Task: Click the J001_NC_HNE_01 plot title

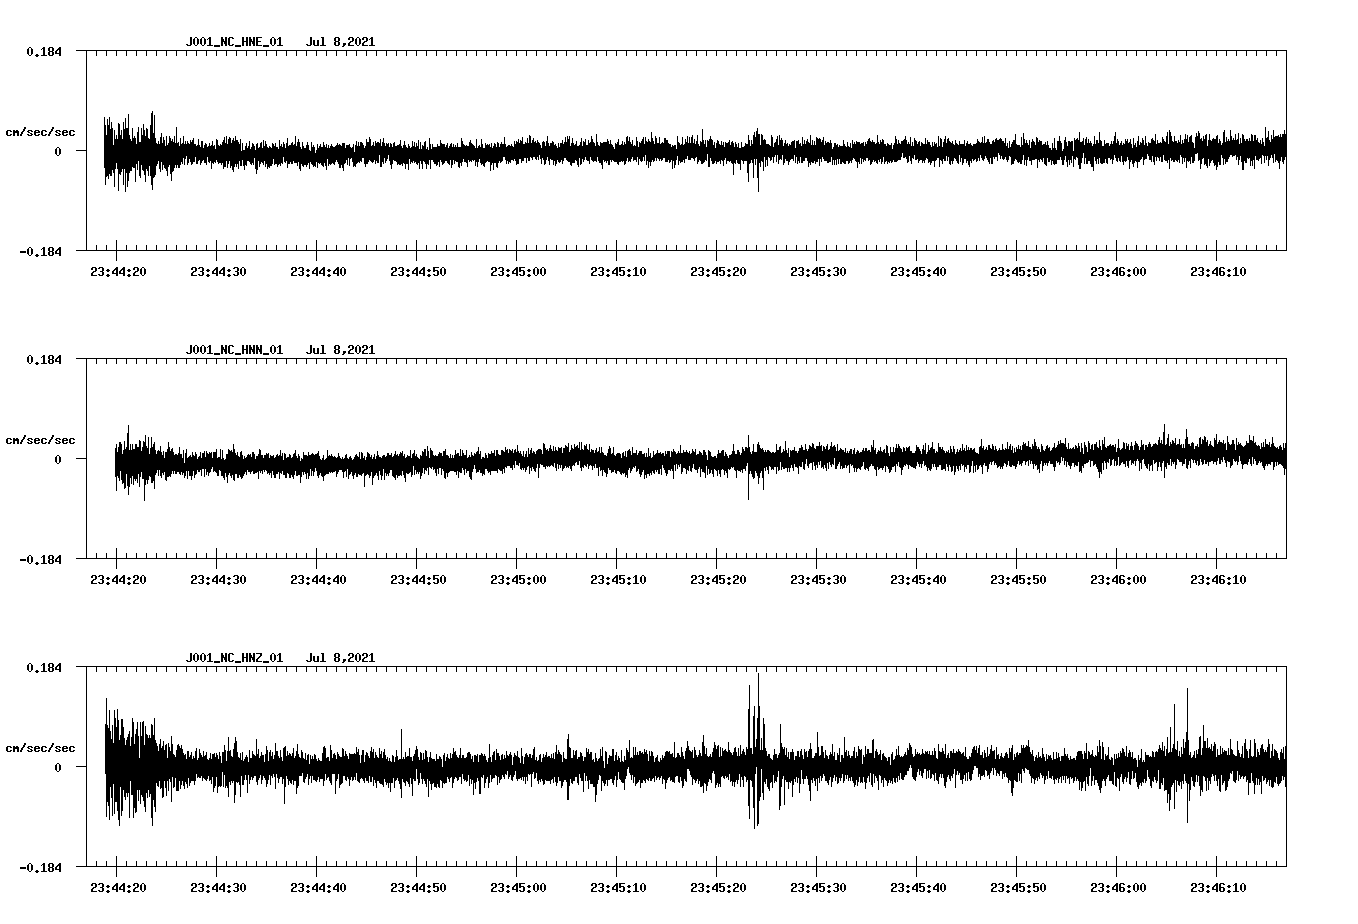Action: (234, 42)
